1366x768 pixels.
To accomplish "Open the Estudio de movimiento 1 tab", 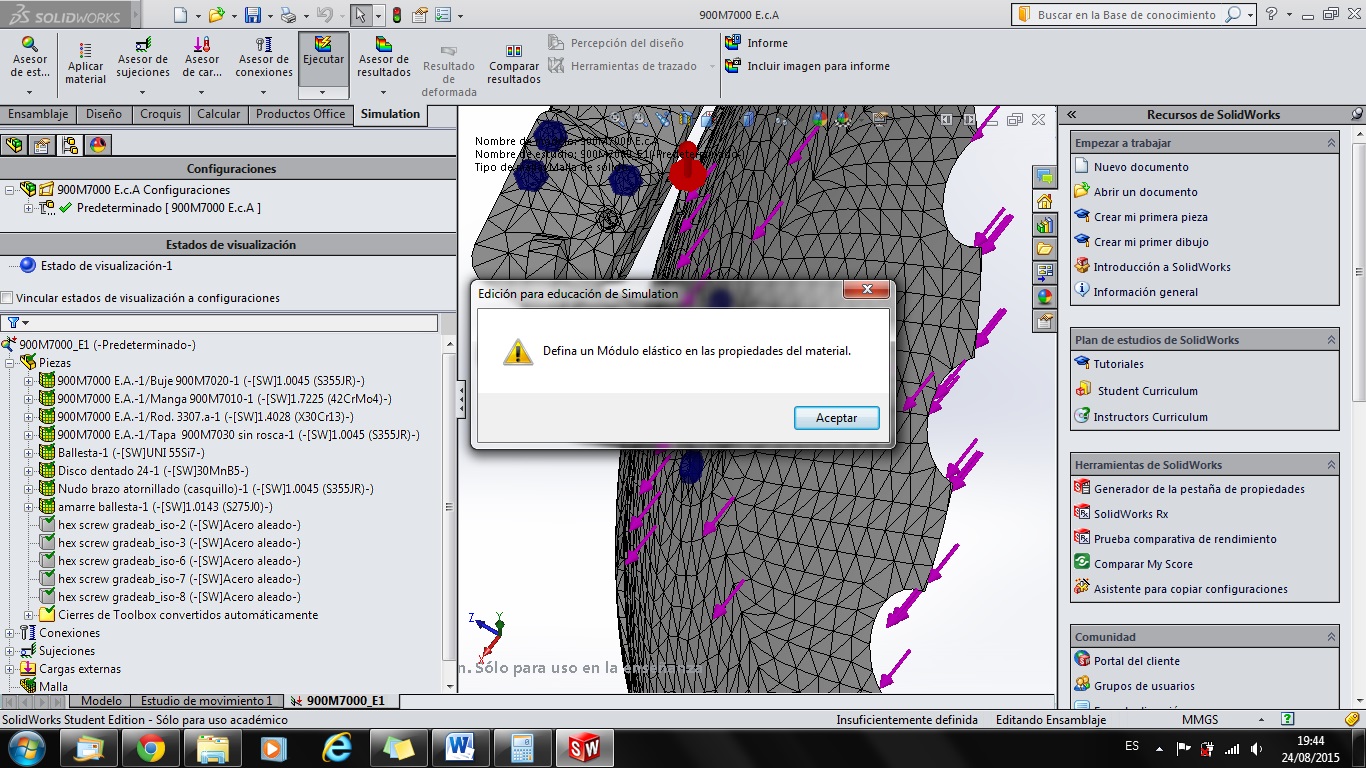I will (206, 701).
